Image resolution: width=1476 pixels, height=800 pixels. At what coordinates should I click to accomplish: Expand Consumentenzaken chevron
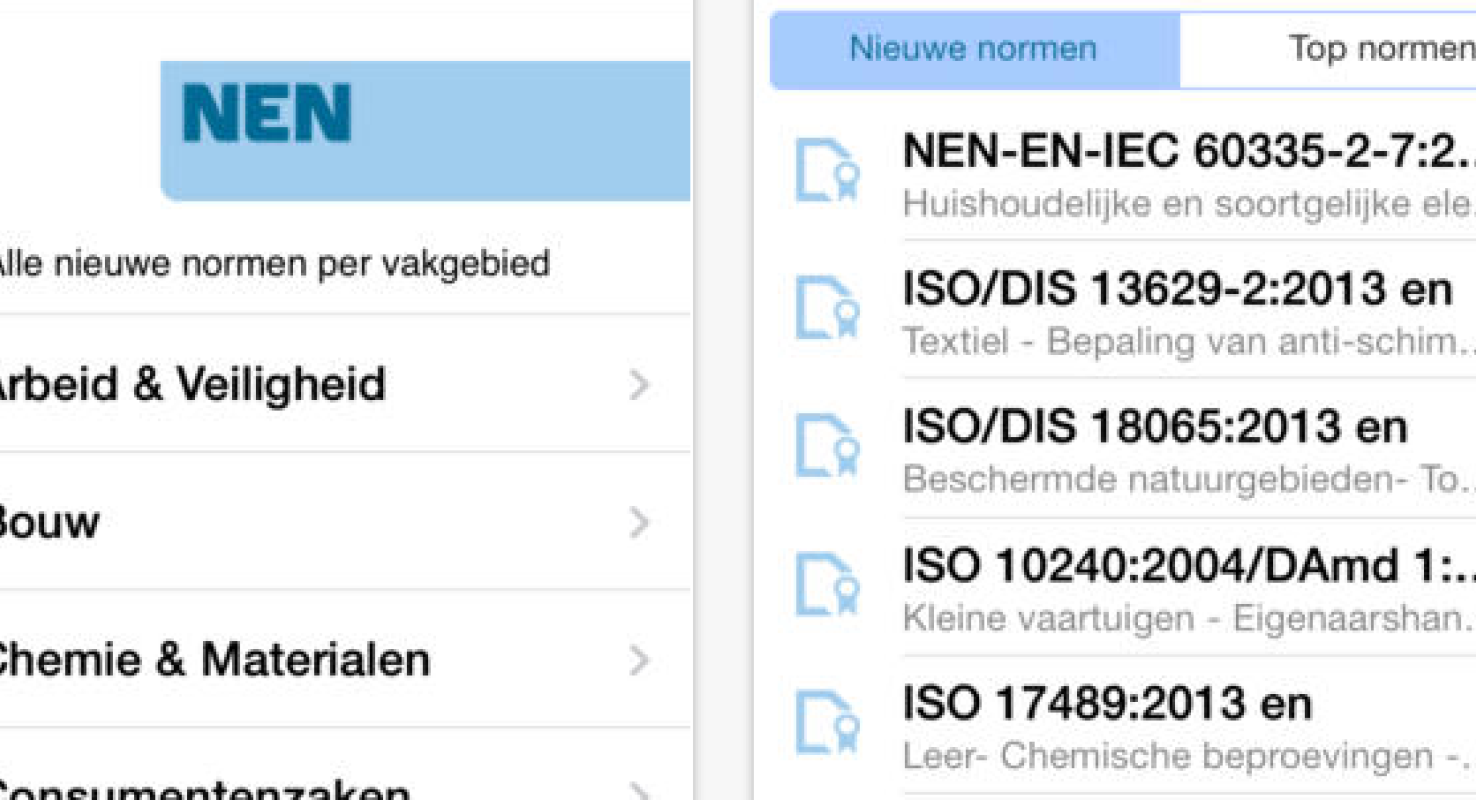(640, 793)
